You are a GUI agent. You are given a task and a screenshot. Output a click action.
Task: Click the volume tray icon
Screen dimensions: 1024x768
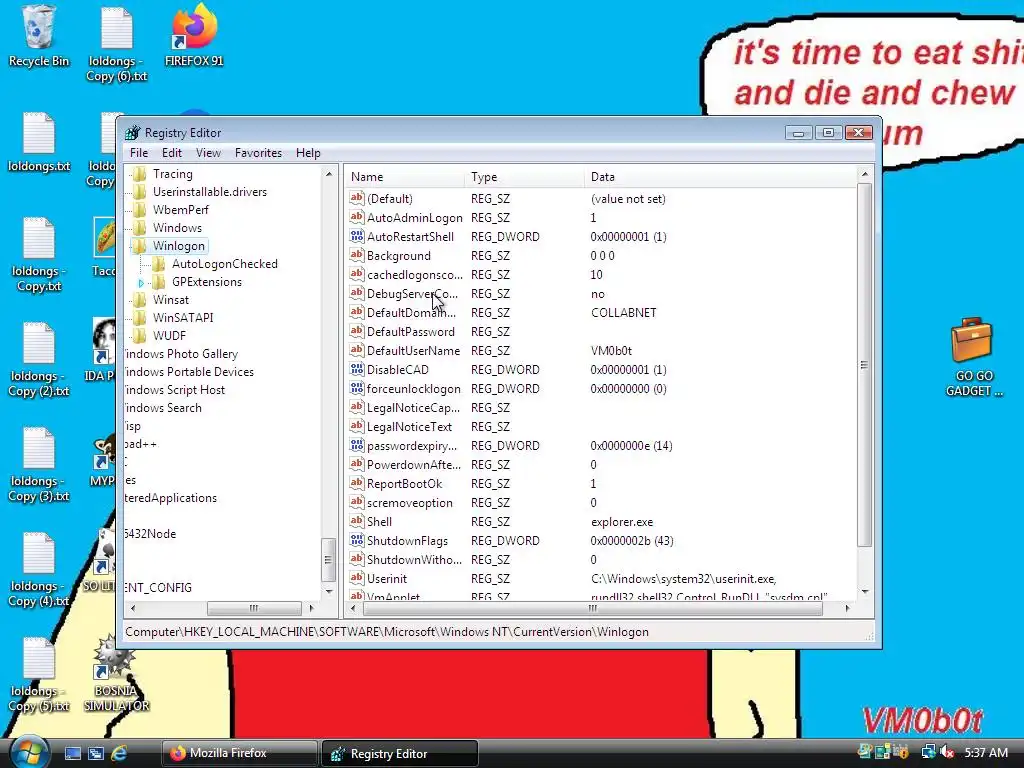pyautogui.click(x=946, y=752)
